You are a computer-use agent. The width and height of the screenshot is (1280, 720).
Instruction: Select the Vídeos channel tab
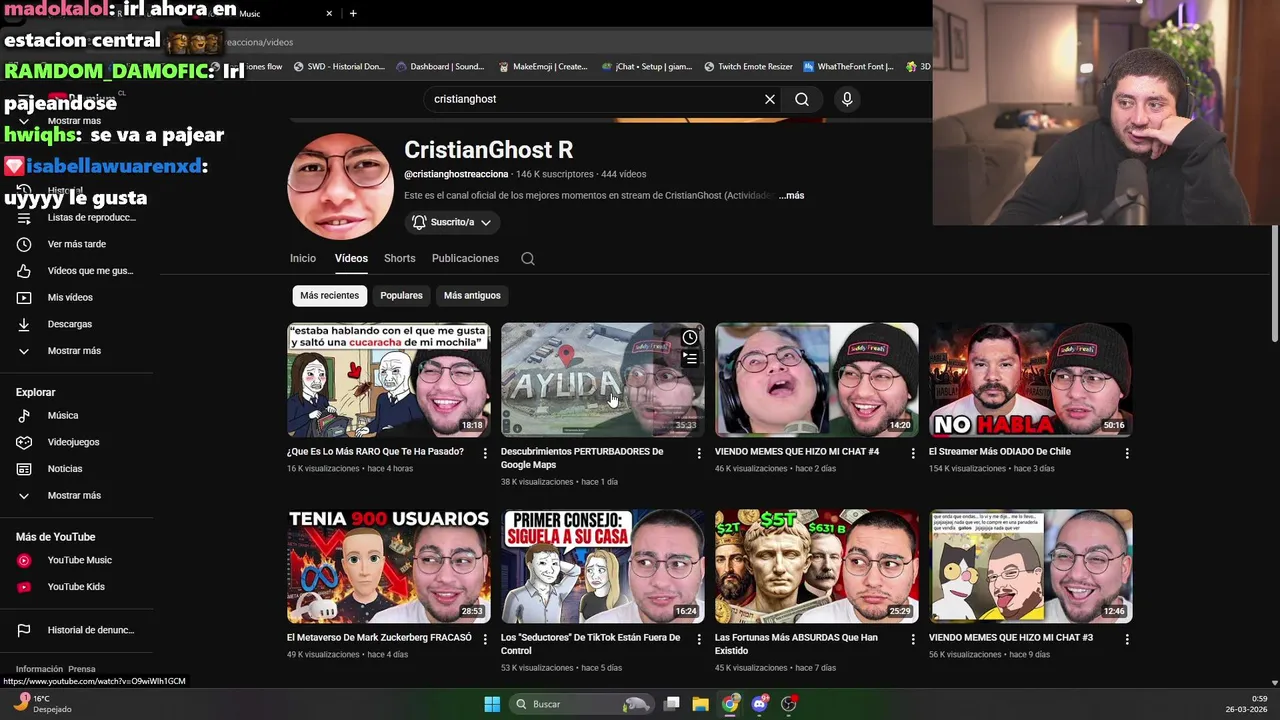click(351, 258)
